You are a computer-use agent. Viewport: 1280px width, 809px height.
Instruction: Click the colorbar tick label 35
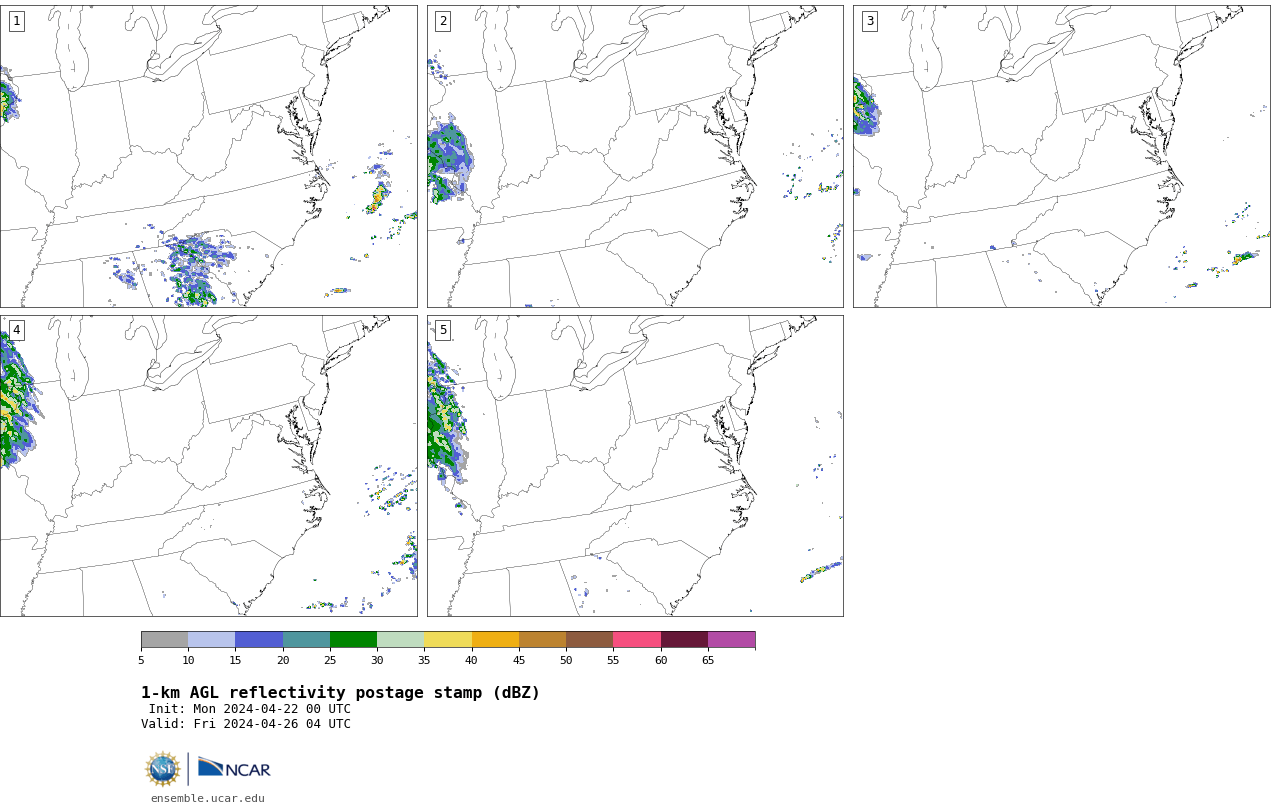pos(425,661)
